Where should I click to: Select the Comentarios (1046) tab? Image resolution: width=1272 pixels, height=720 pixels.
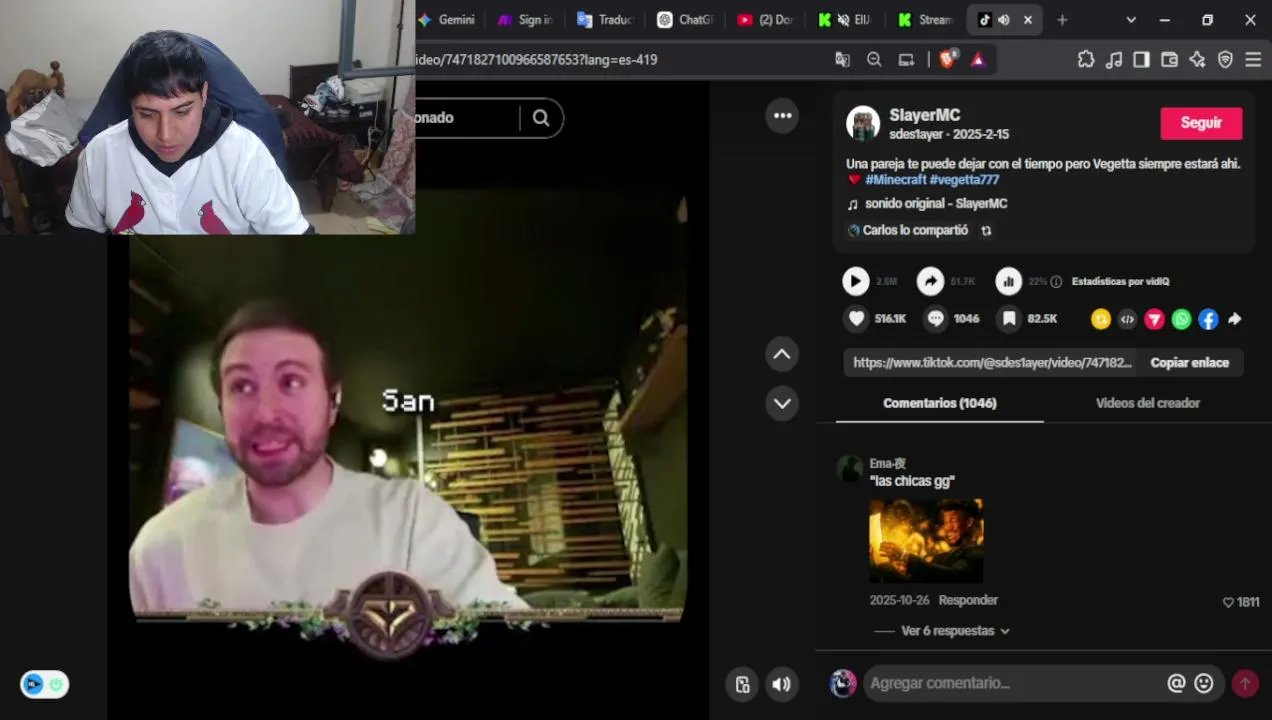[940, 403]
